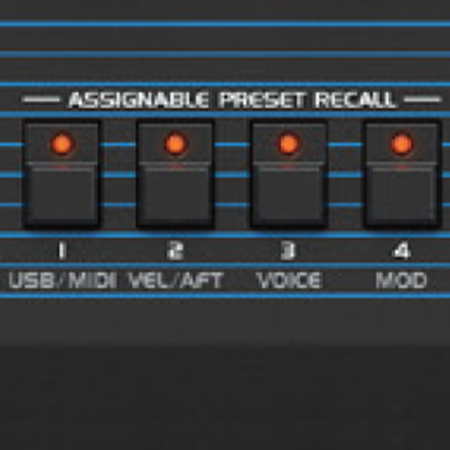Image resolution: width=450 pixels, height=450 pixels.
Task: Open the USB/MIDI settings label
Action: pos(62,281)
